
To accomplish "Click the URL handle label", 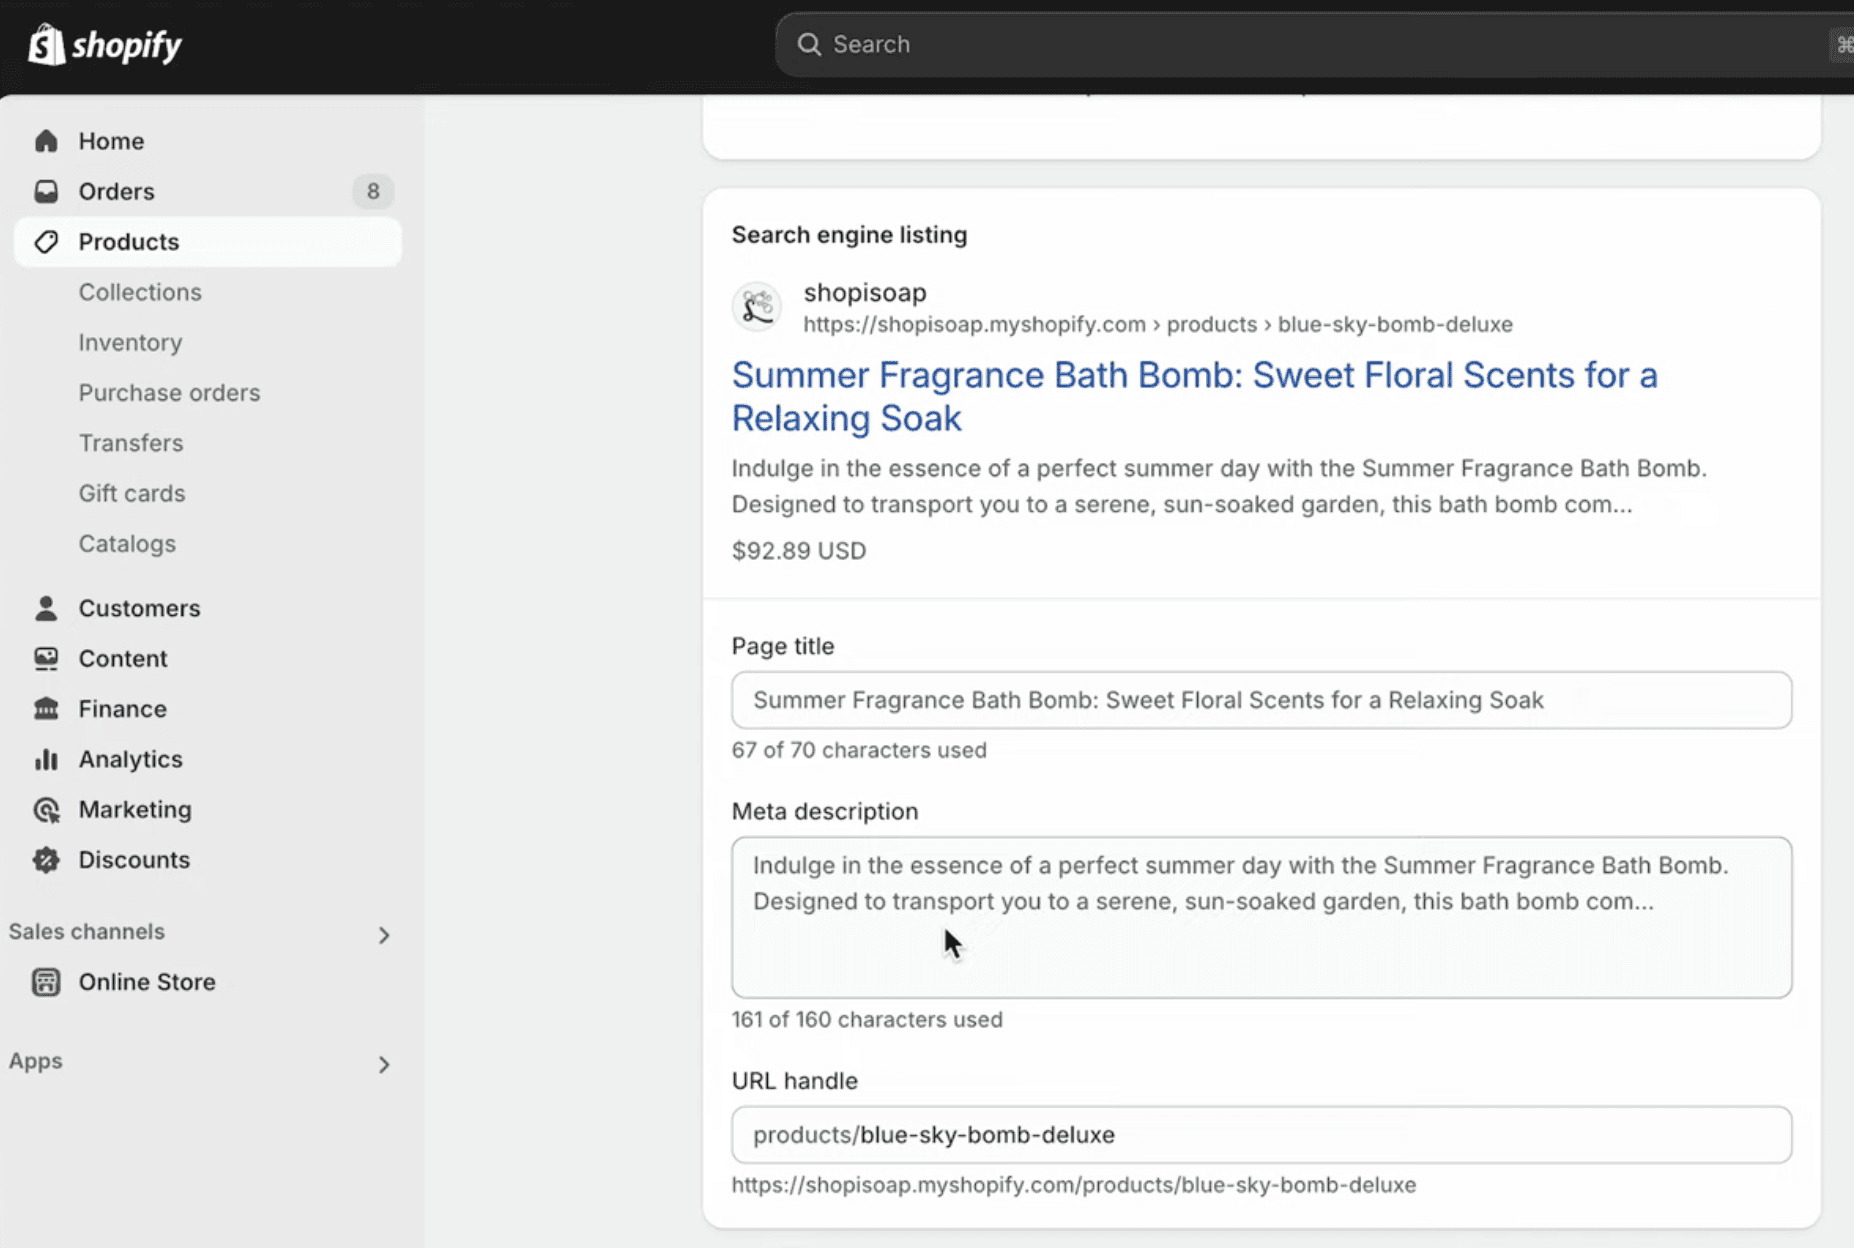I will 795,1081.
